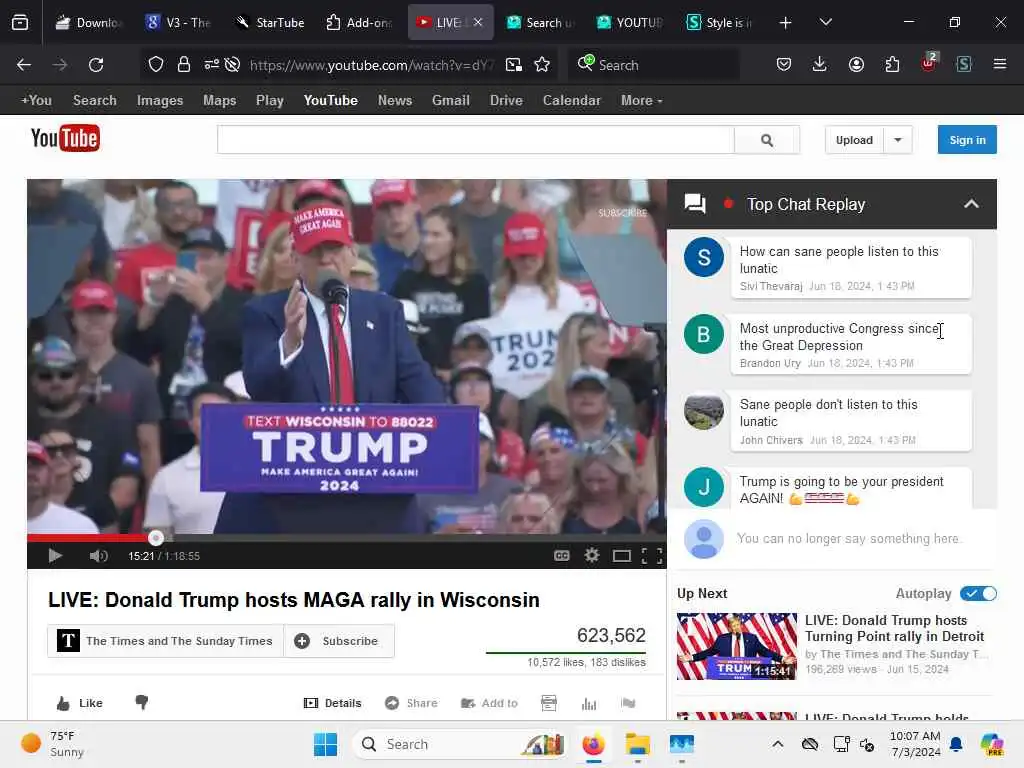1024x768 pixels.
Task: Switch to the 'Style is' tab
Action: pos(720,23)
